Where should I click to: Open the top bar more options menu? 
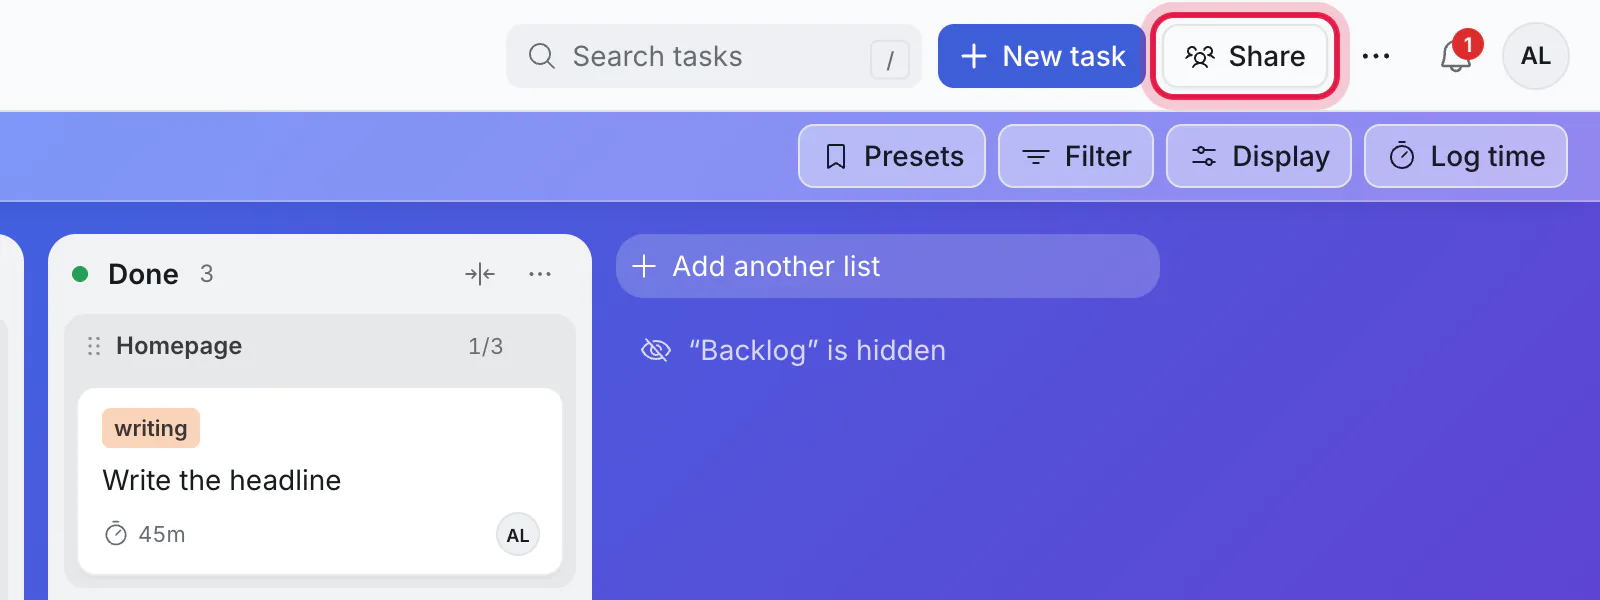pyautogui.click(x=1376, y=56)
